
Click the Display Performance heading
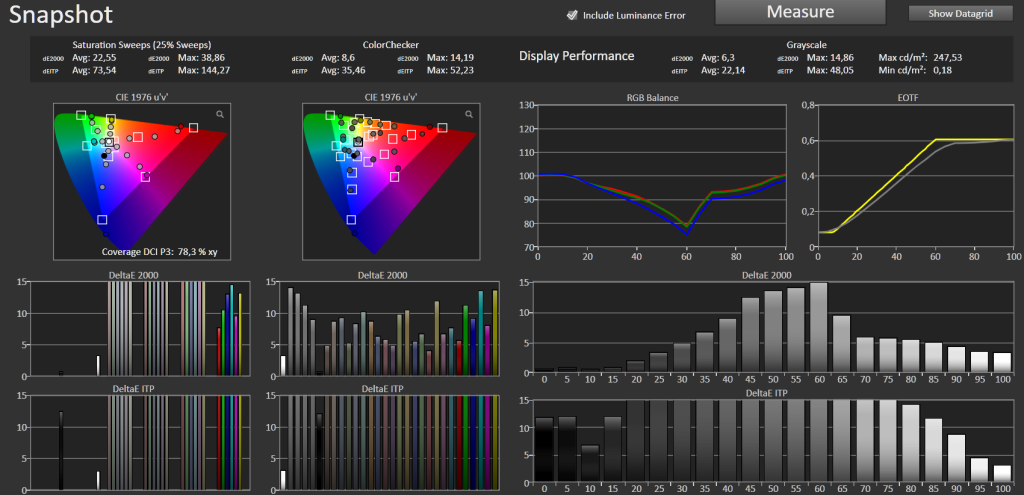coord(577,56)
